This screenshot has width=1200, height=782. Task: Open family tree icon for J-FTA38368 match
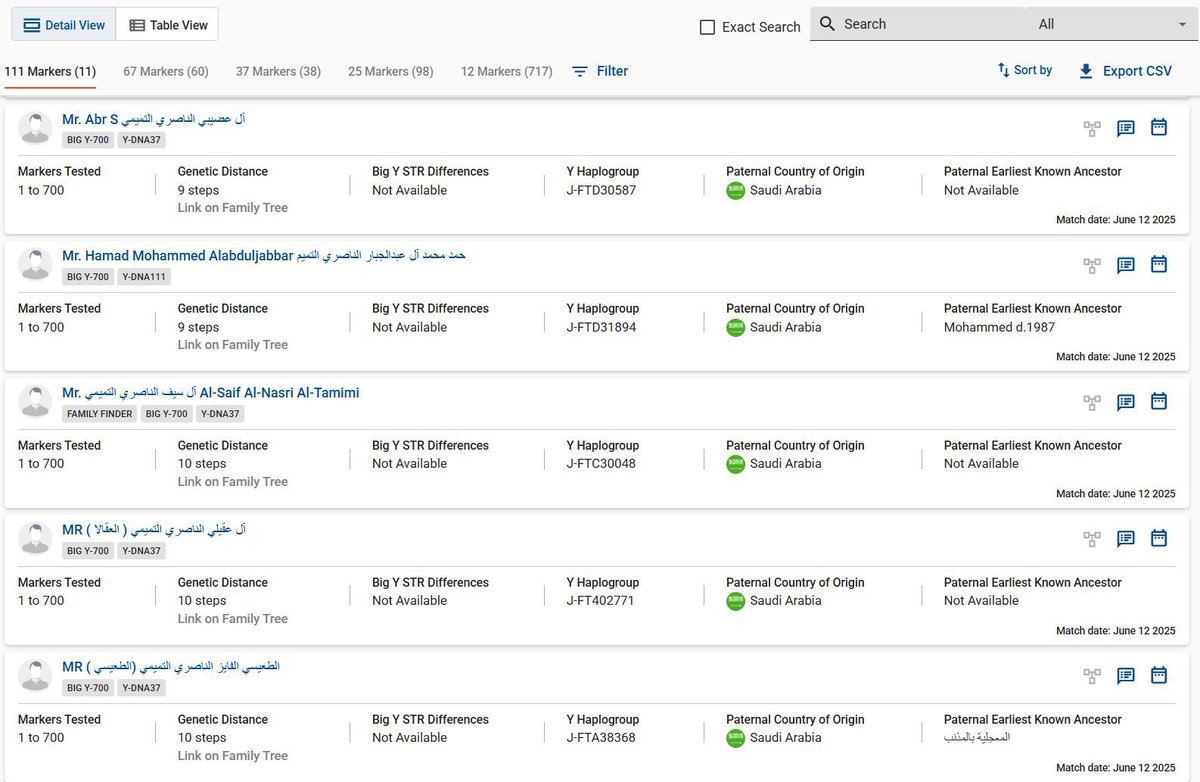(x=1092, y=676)
